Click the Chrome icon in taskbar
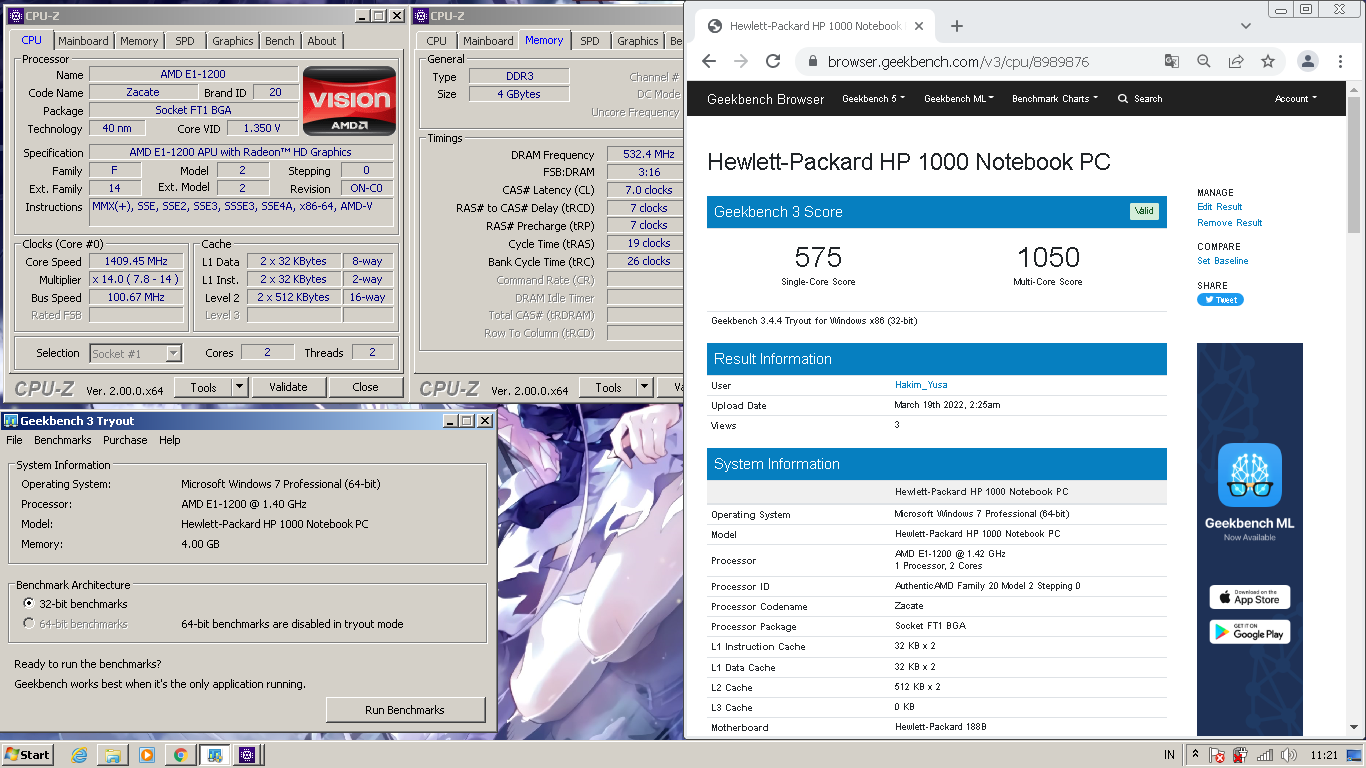This screenshot has height=768, width=1366. [180, 755]
